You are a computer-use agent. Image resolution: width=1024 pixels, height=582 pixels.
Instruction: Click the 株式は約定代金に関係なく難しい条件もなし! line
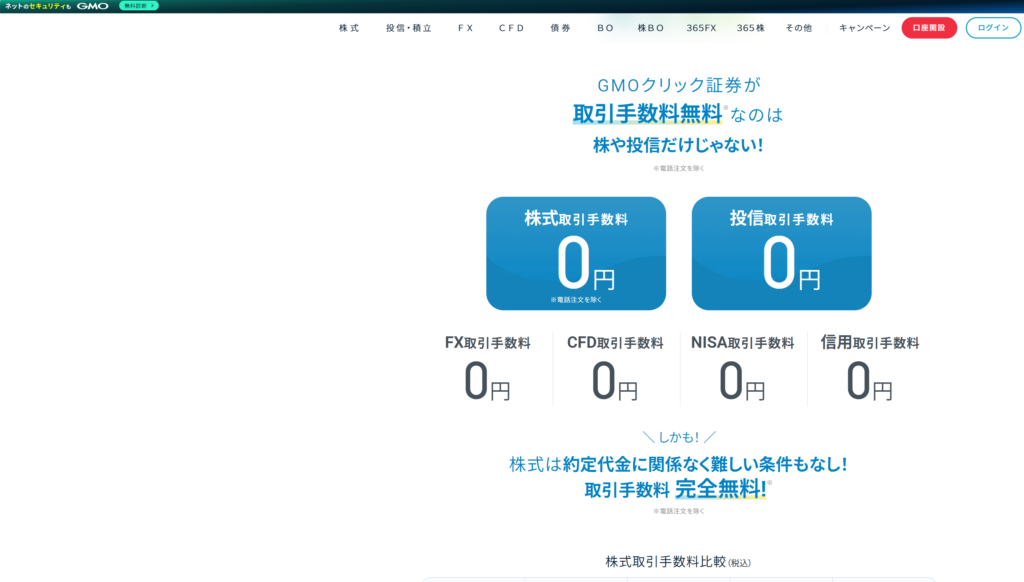coord(678,464)
